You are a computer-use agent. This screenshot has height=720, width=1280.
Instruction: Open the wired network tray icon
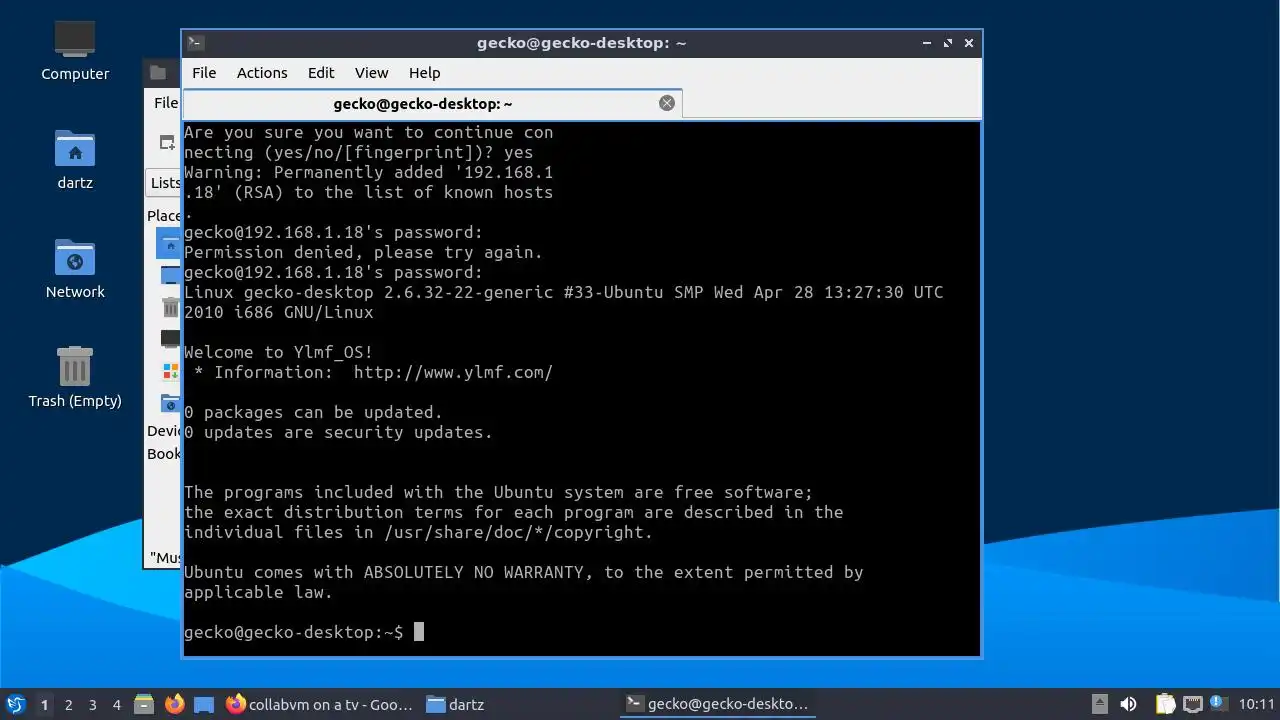(1192, 704)
